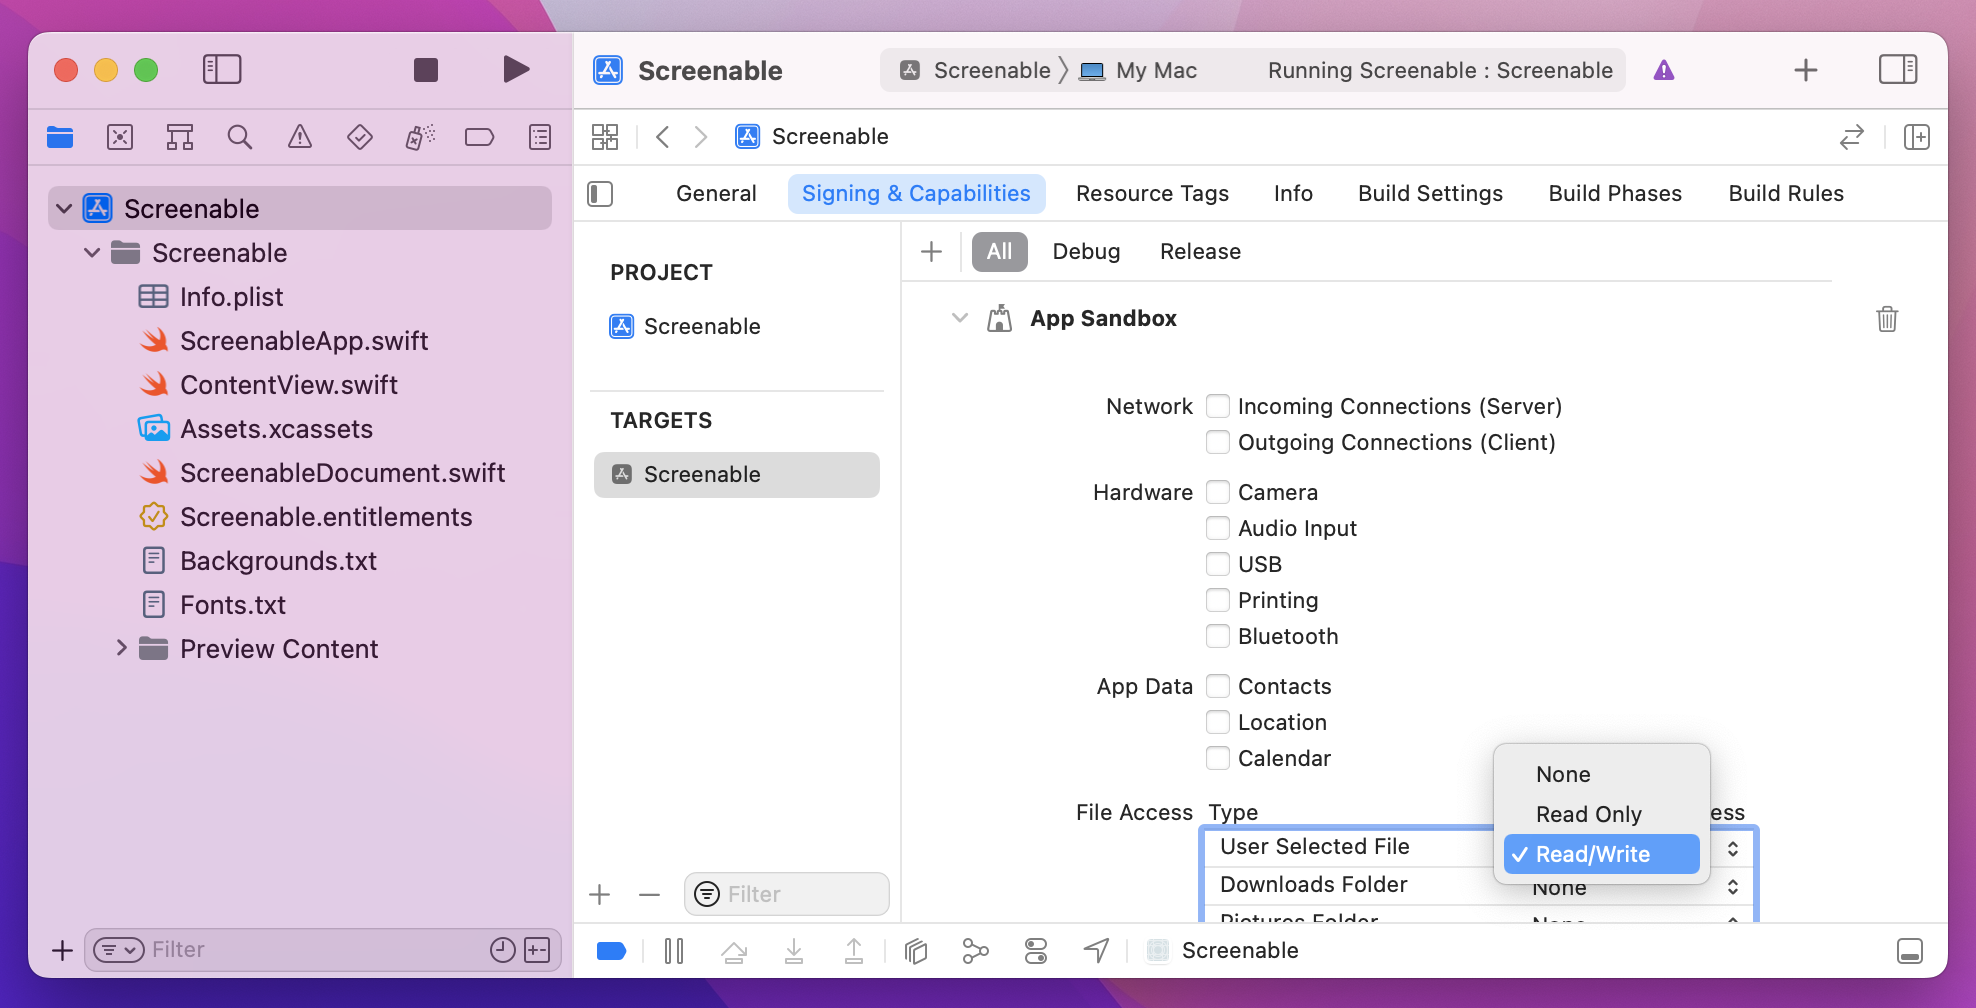Image resolution: width=1976 pixels, height=1008 pixels.
Task: Expand the Preview Content folder
Action: pyautogui.click(x=121, y=648)
